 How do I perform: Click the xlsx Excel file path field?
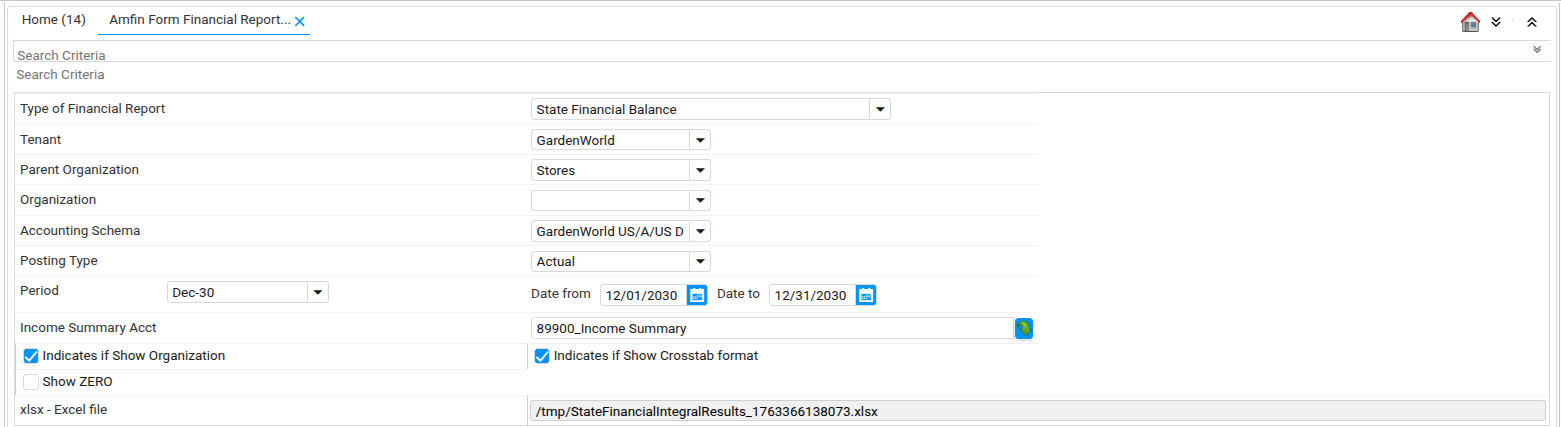pyautogui.click(x=1039, y=411)
